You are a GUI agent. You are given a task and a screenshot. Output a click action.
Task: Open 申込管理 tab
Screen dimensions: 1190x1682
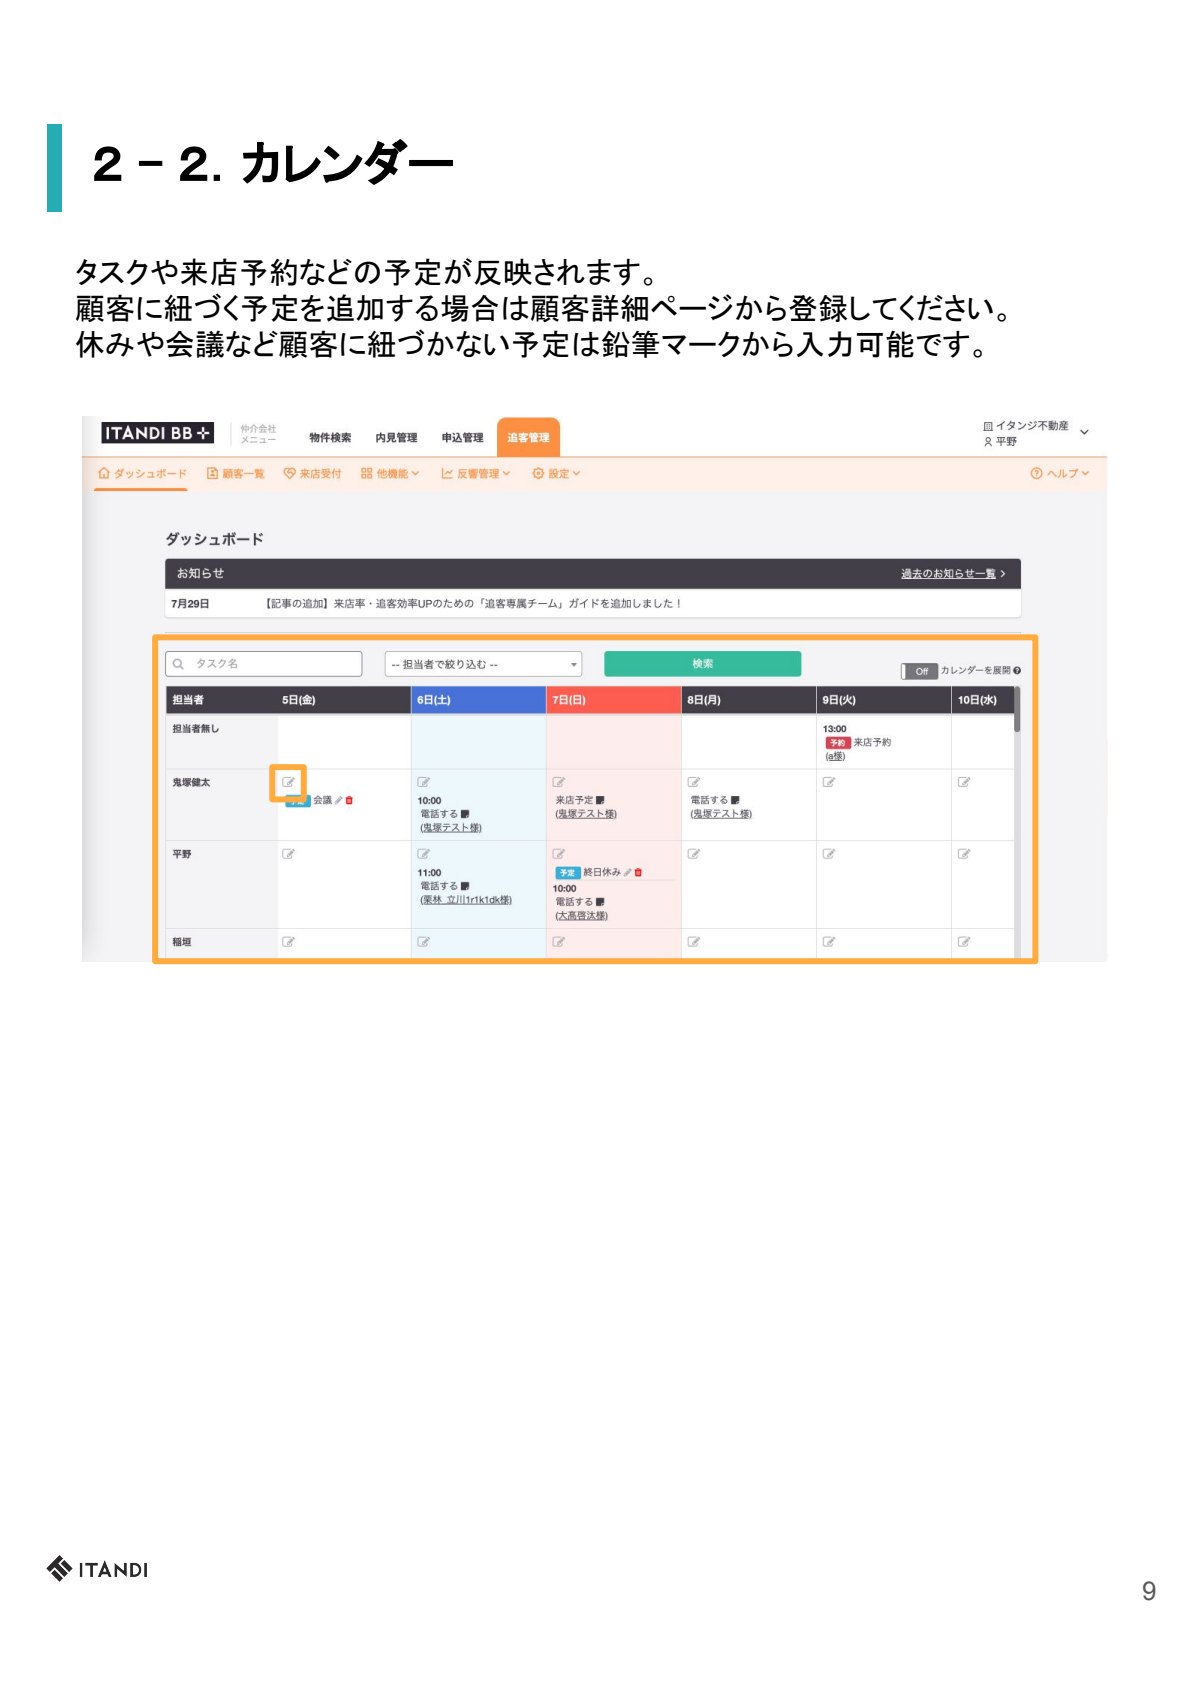(462, 438)
